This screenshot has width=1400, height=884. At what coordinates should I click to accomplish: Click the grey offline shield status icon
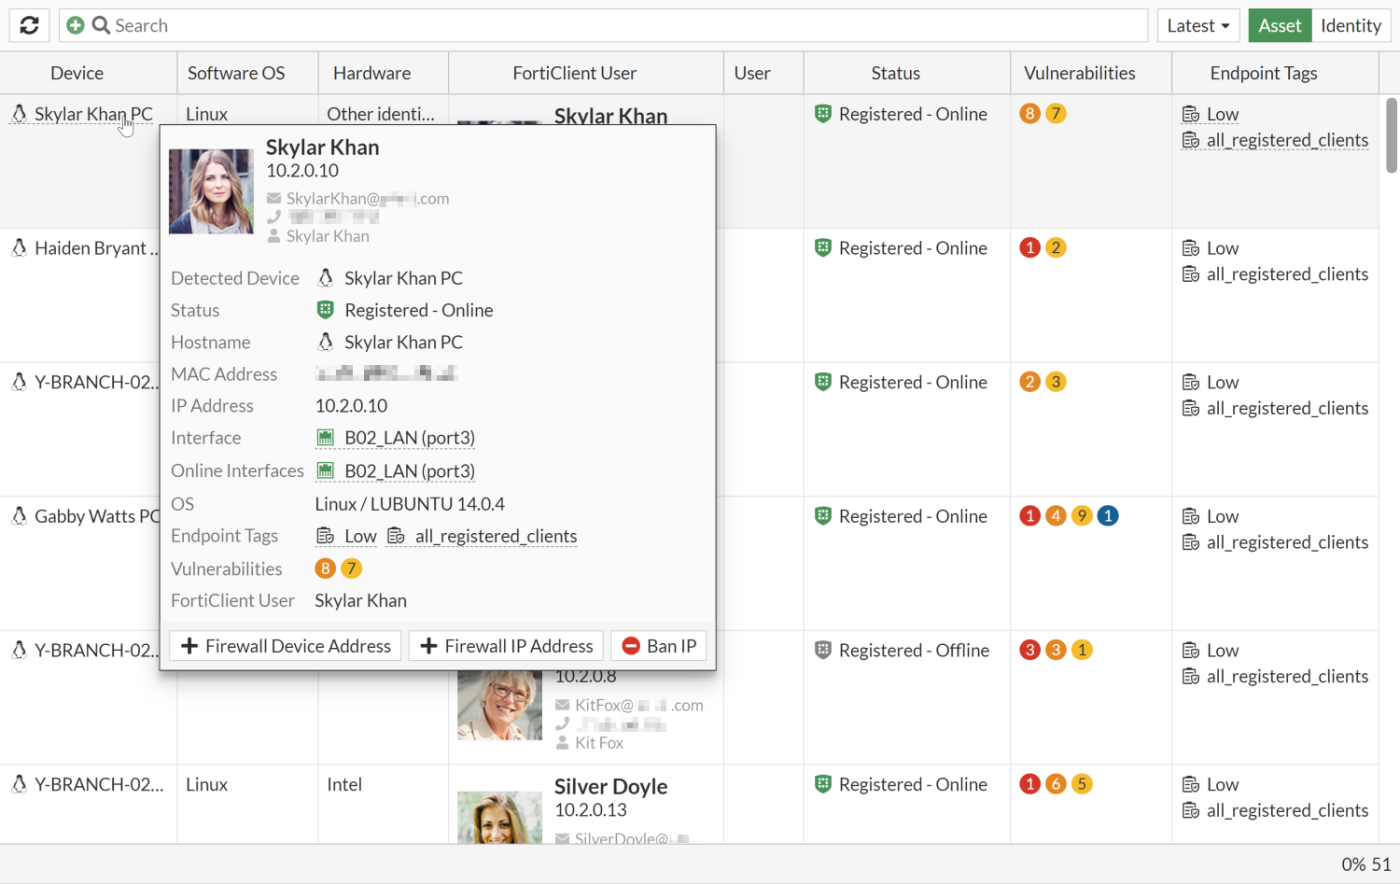tap(823, 650)
